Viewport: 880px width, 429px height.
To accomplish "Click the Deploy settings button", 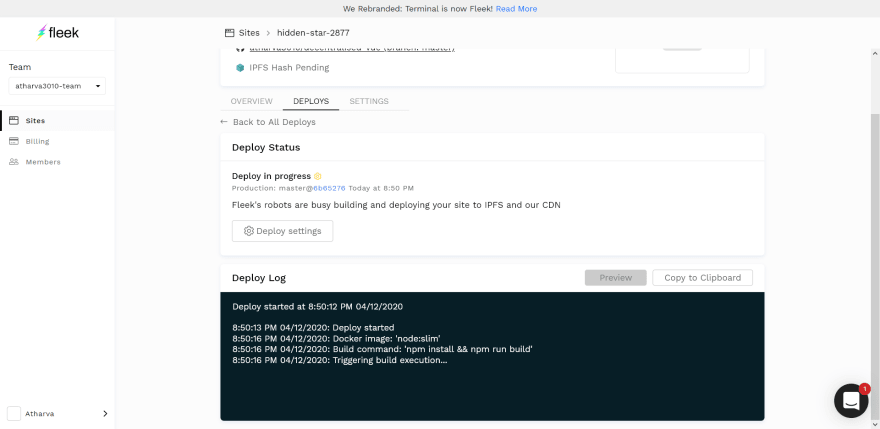I will pyautogui.click(x=282, y=231).
